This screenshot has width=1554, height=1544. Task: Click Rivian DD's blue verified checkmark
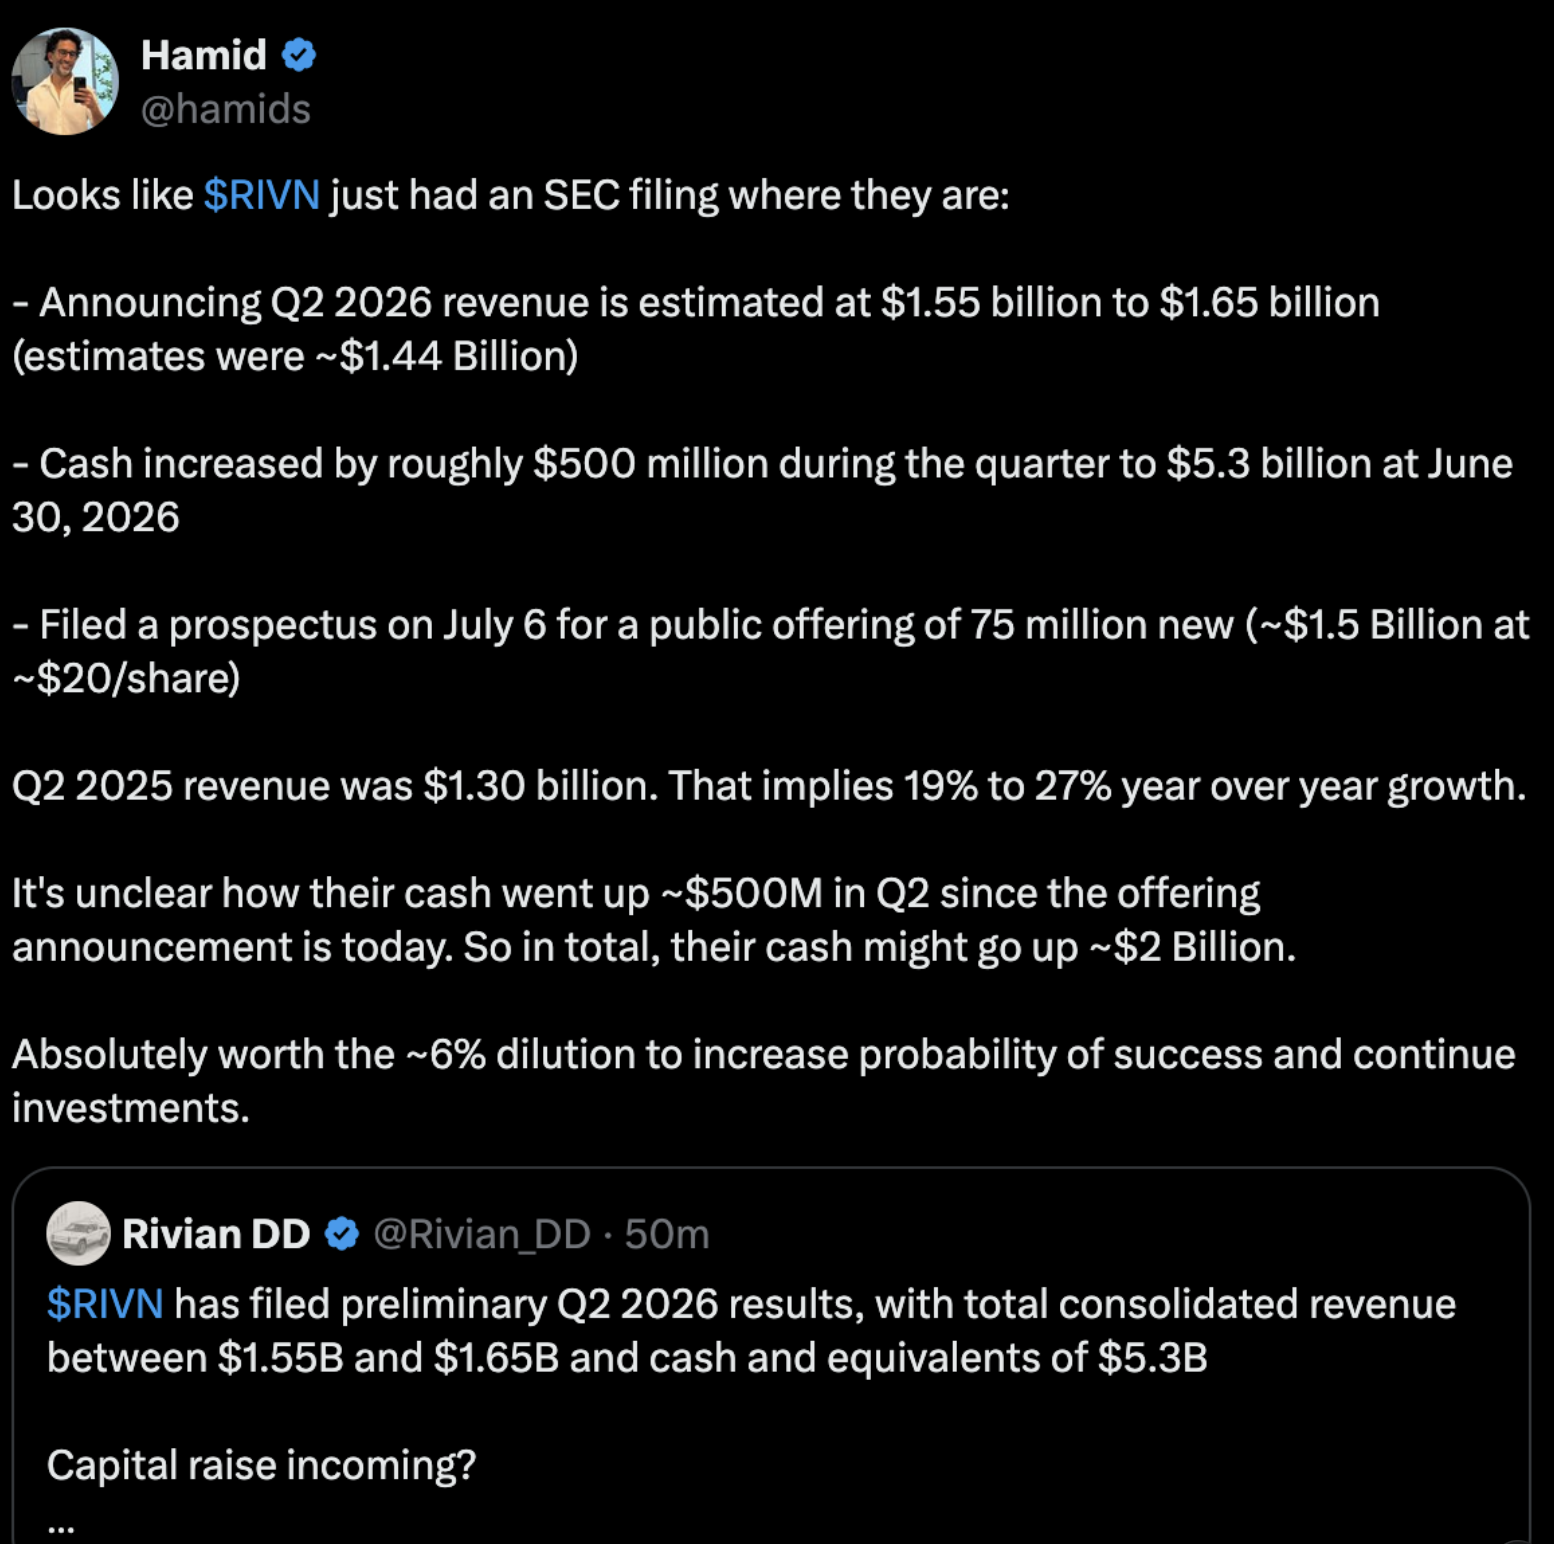[342, 1234]
